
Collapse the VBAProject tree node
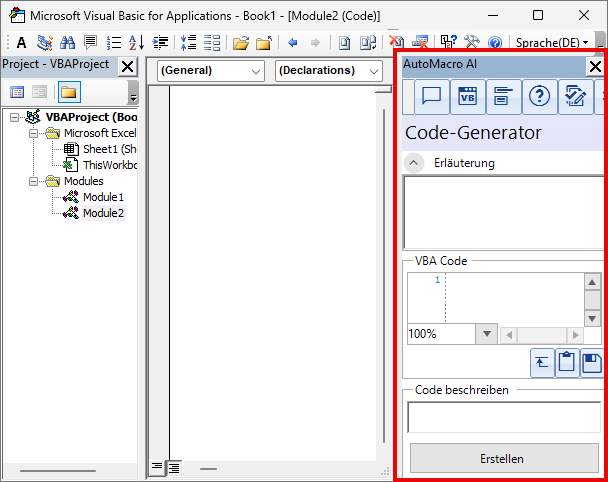click(14, 117)
